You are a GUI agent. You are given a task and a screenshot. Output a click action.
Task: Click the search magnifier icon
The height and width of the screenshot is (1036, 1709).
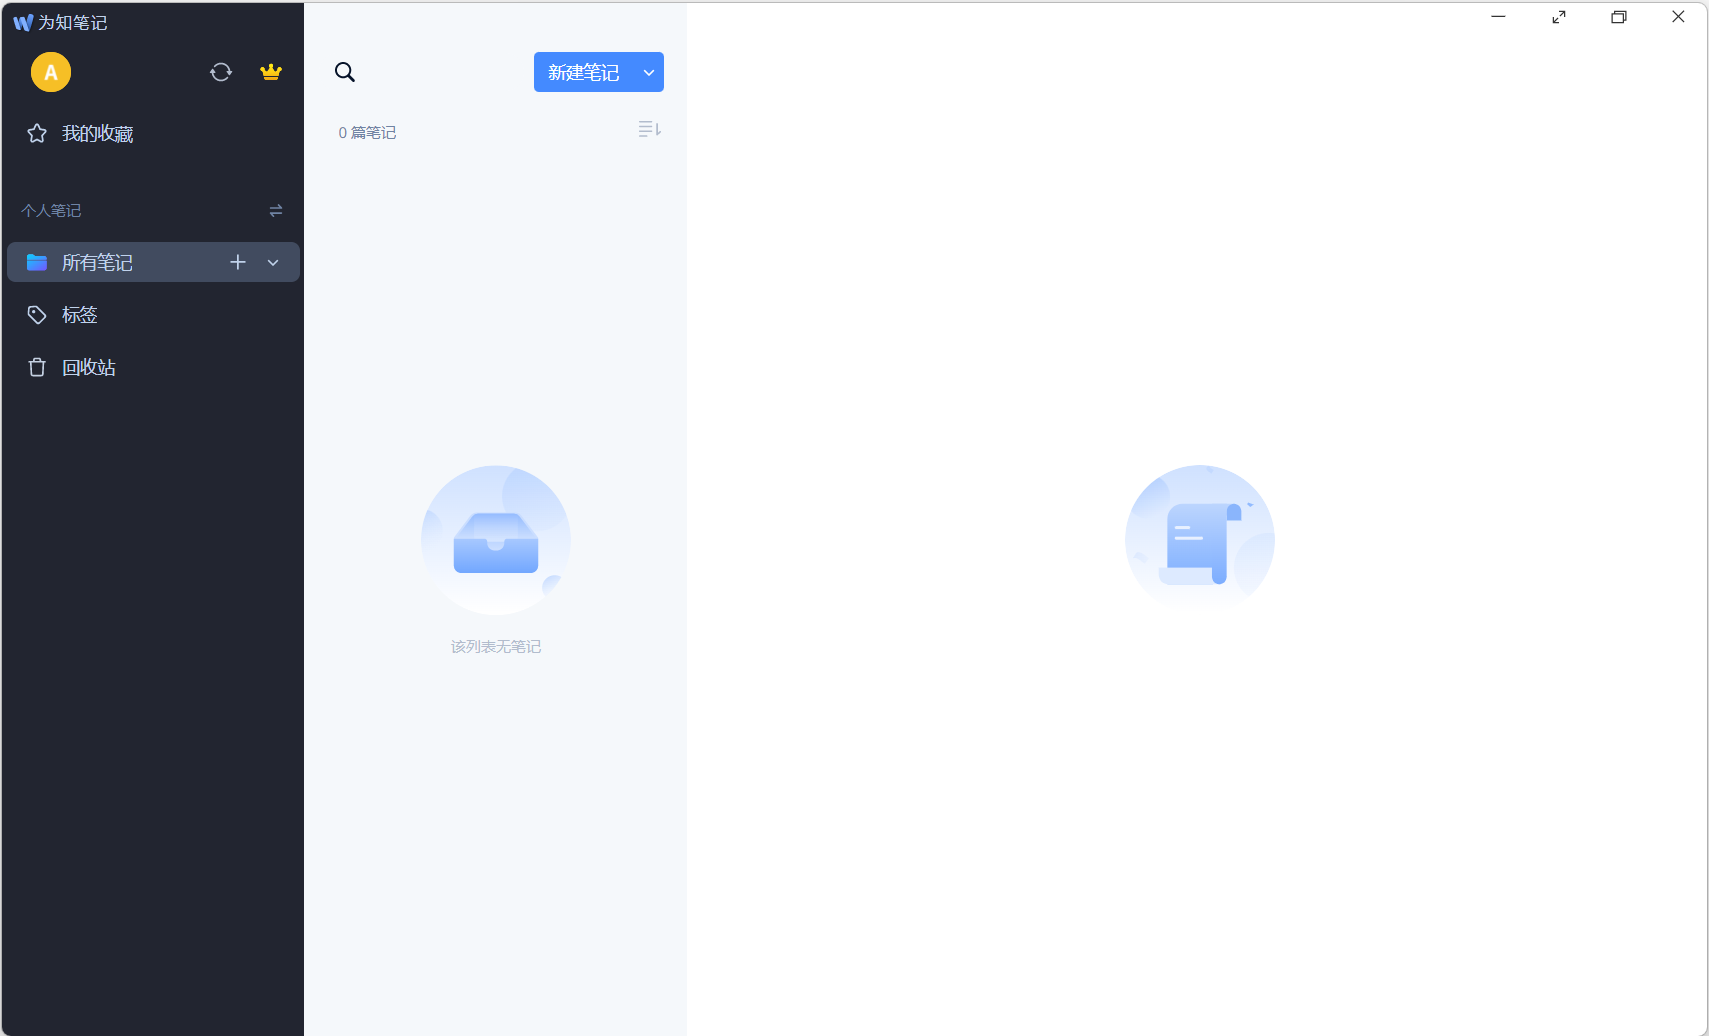click(x=345, y=72)
